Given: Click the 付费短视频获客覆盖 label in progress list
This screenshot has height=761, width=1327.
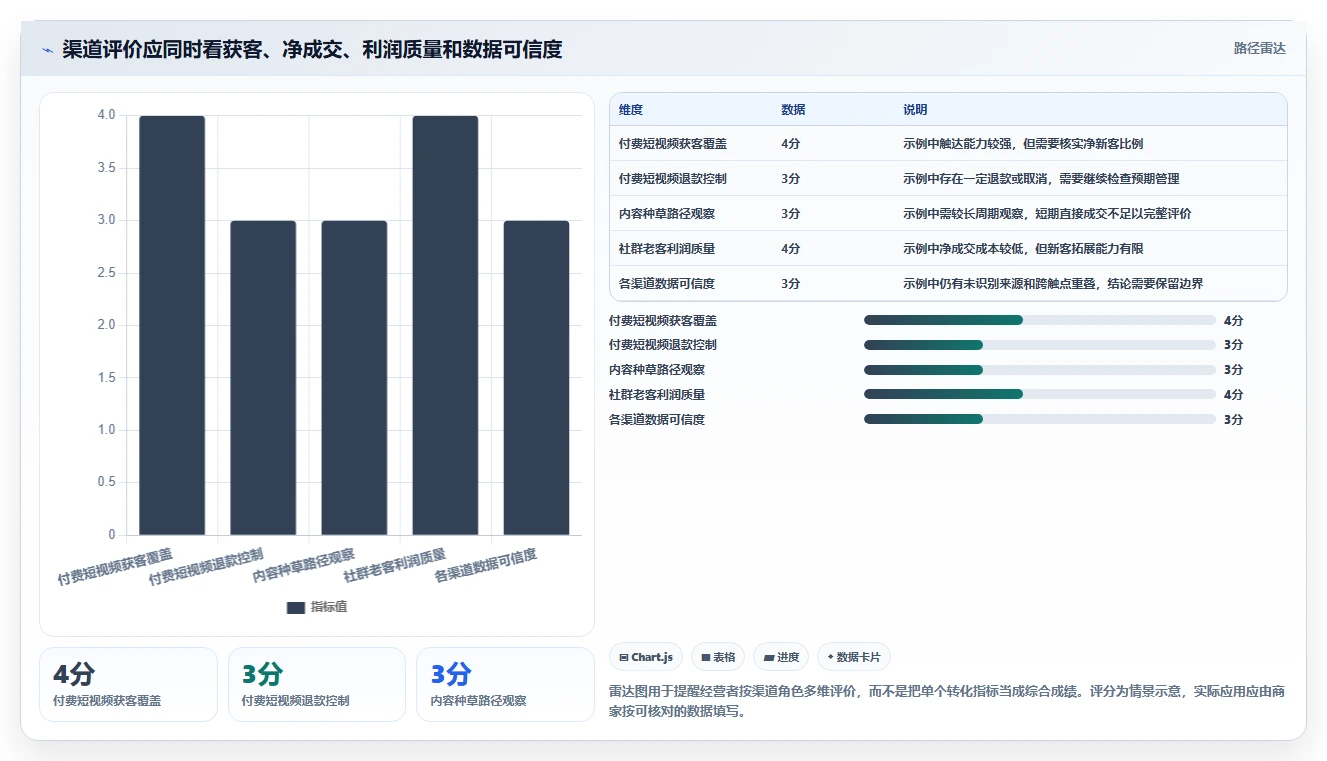Looking at the screenshot, I should pyautogui.click(x=663, y=320).
